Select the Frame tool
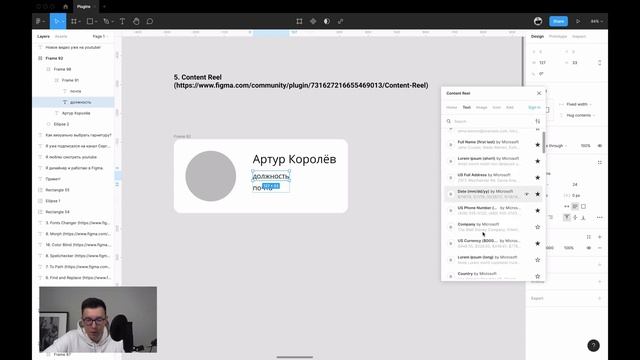The image size is (640, 360). click(74, 21)
